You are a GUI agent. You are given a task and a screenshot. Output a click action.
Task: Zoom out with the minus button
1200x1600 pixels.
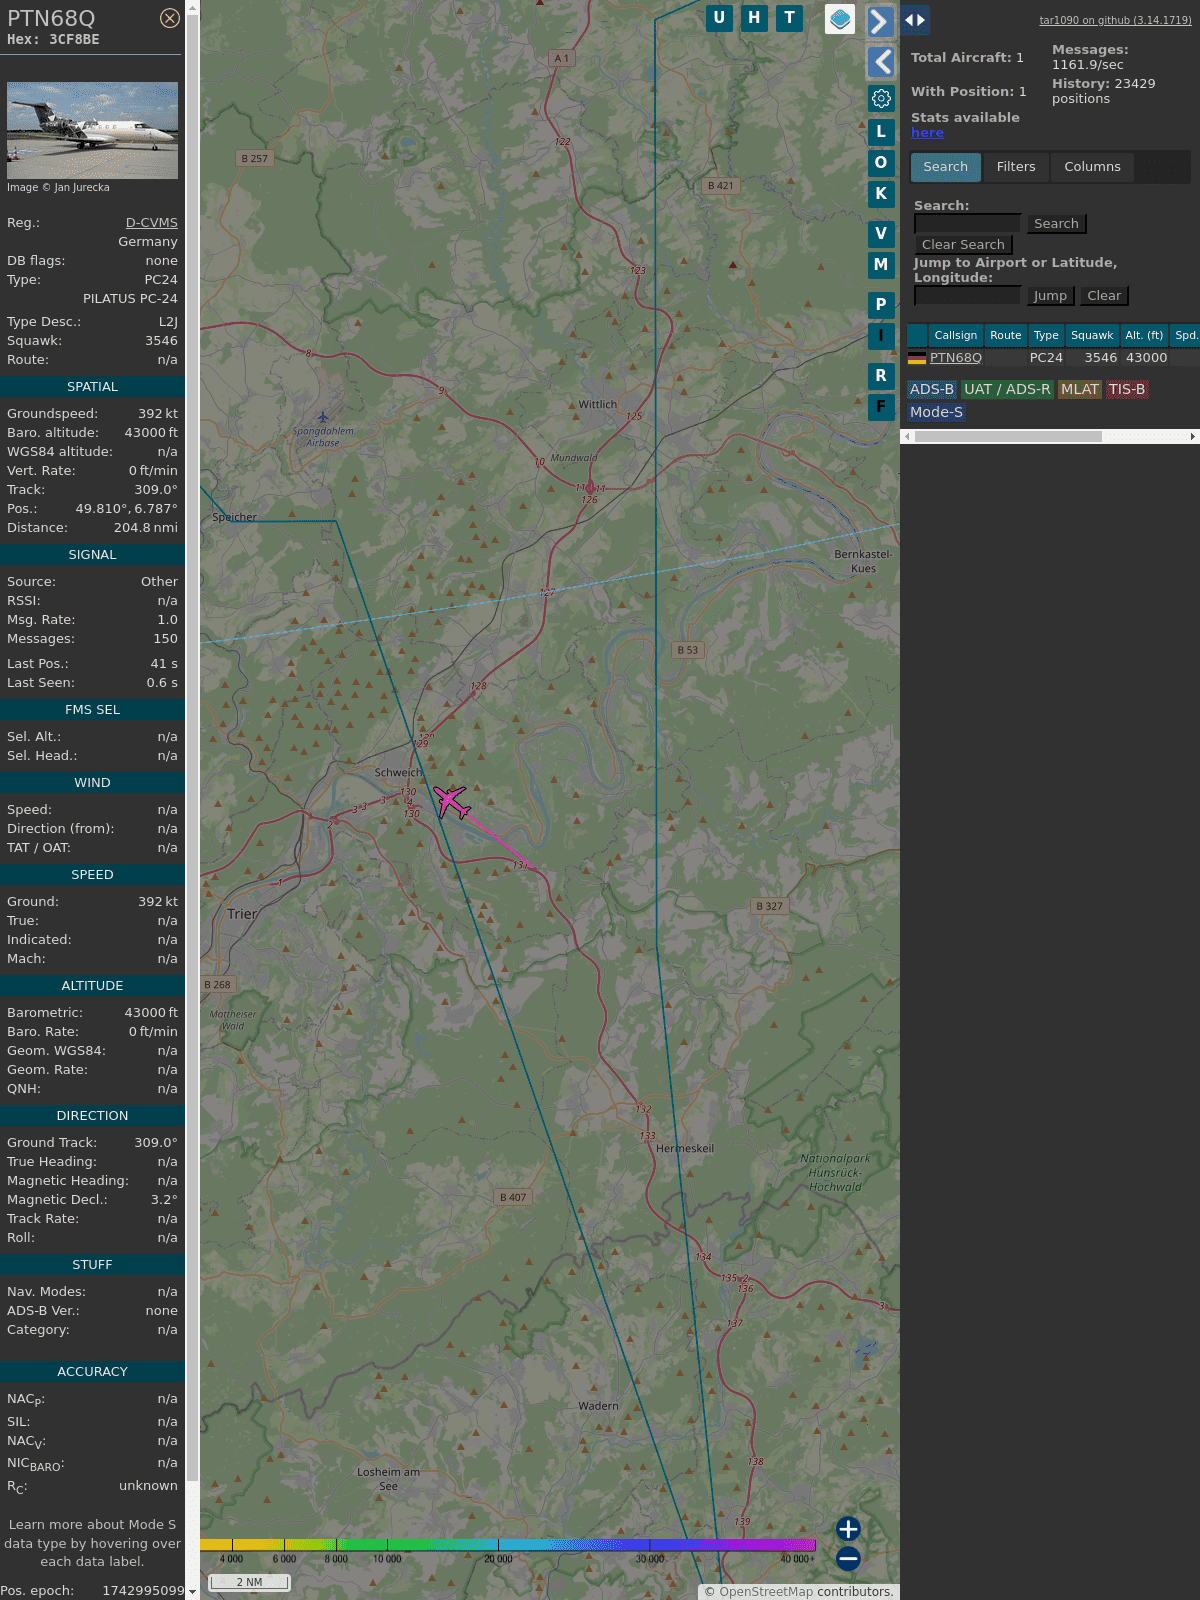pos(848,1558)
